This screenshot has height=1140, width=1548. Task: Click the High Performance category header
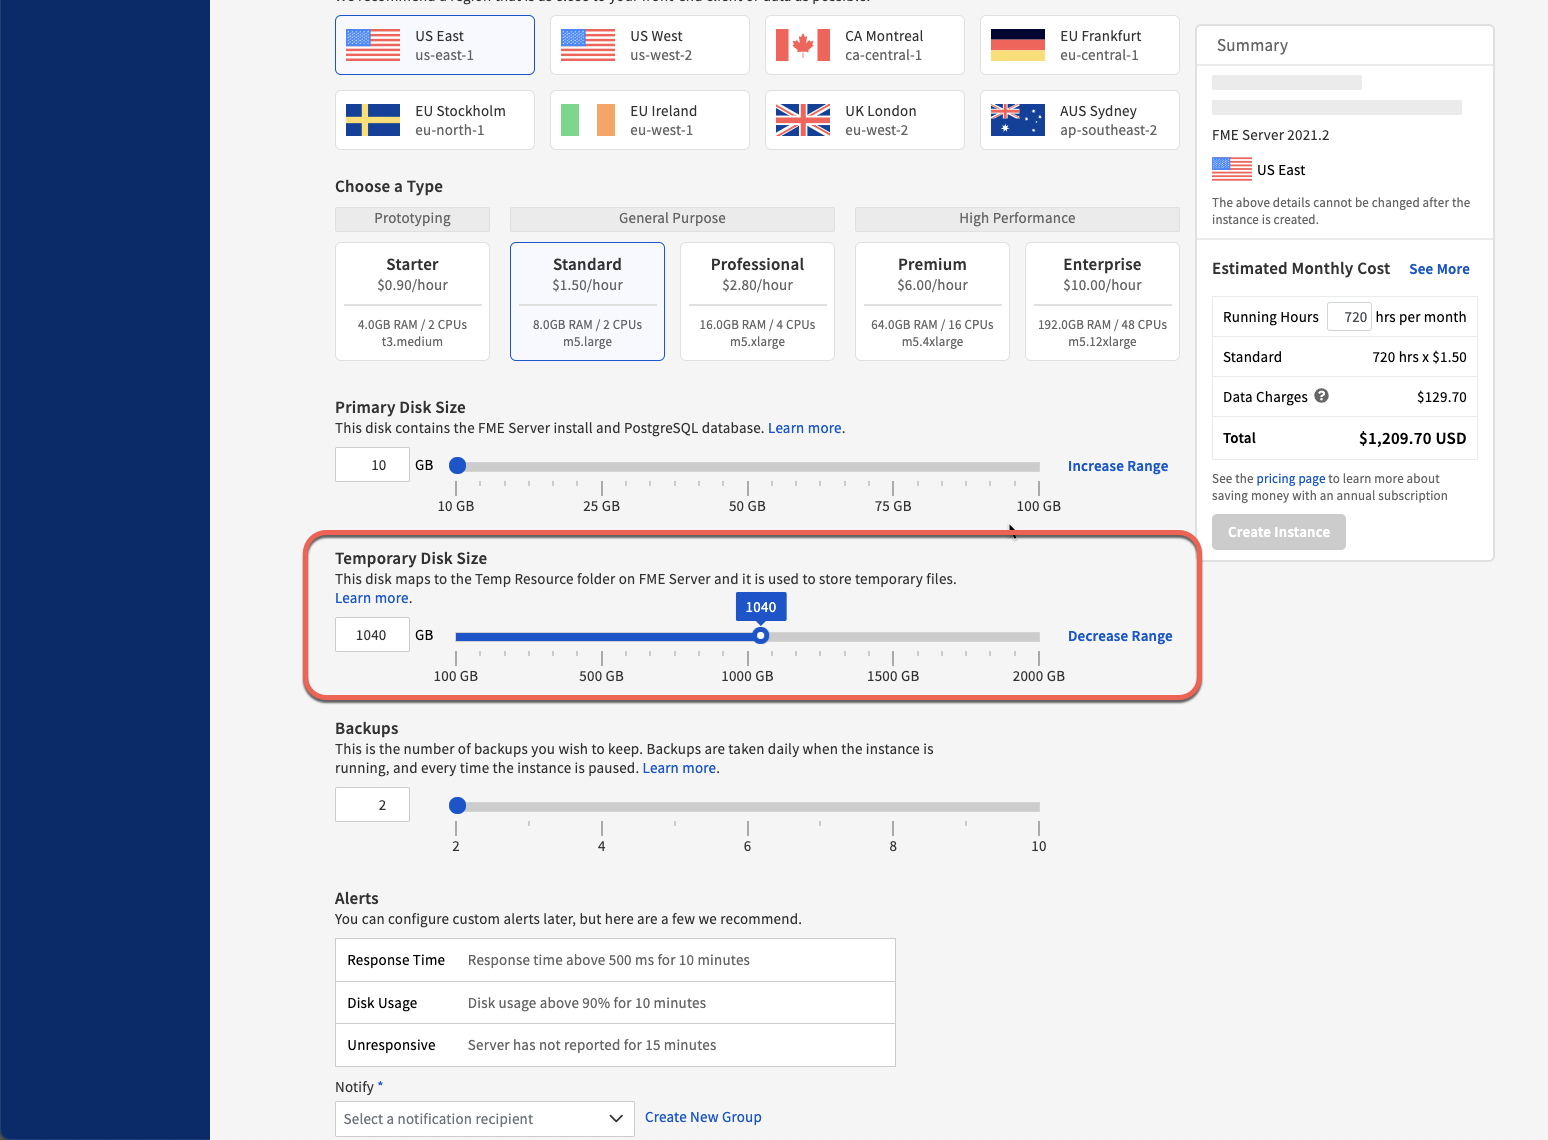tap(1017, 219)
